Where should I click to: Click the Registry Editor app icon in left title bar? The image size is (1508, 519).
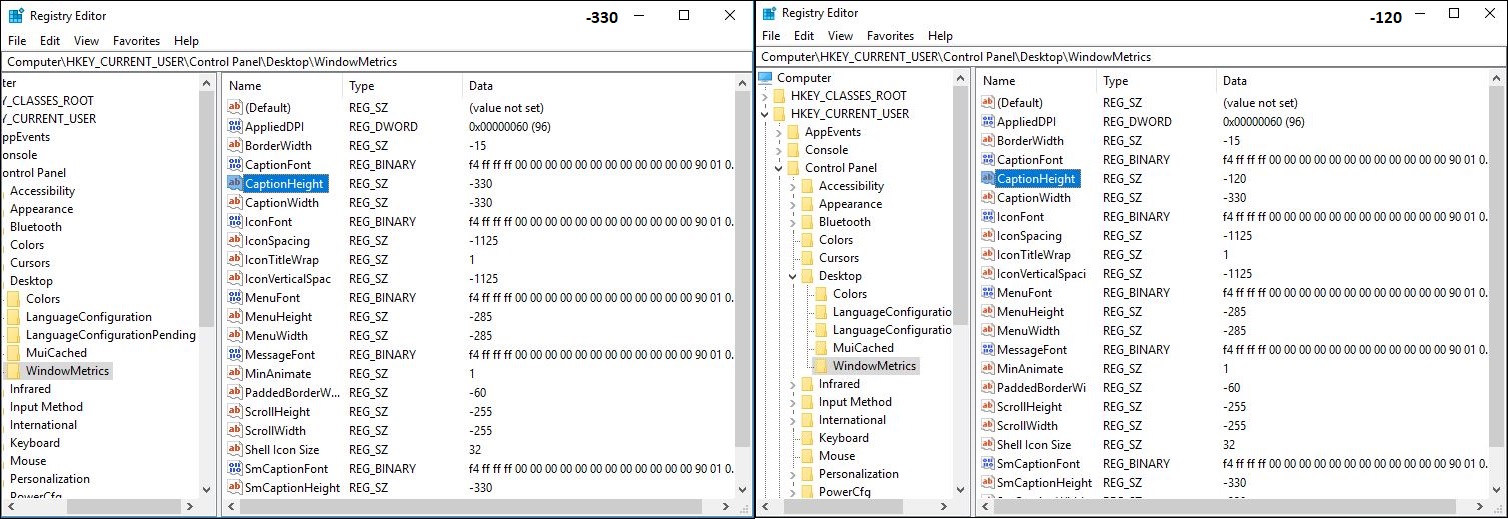click(x=15, y=16)
